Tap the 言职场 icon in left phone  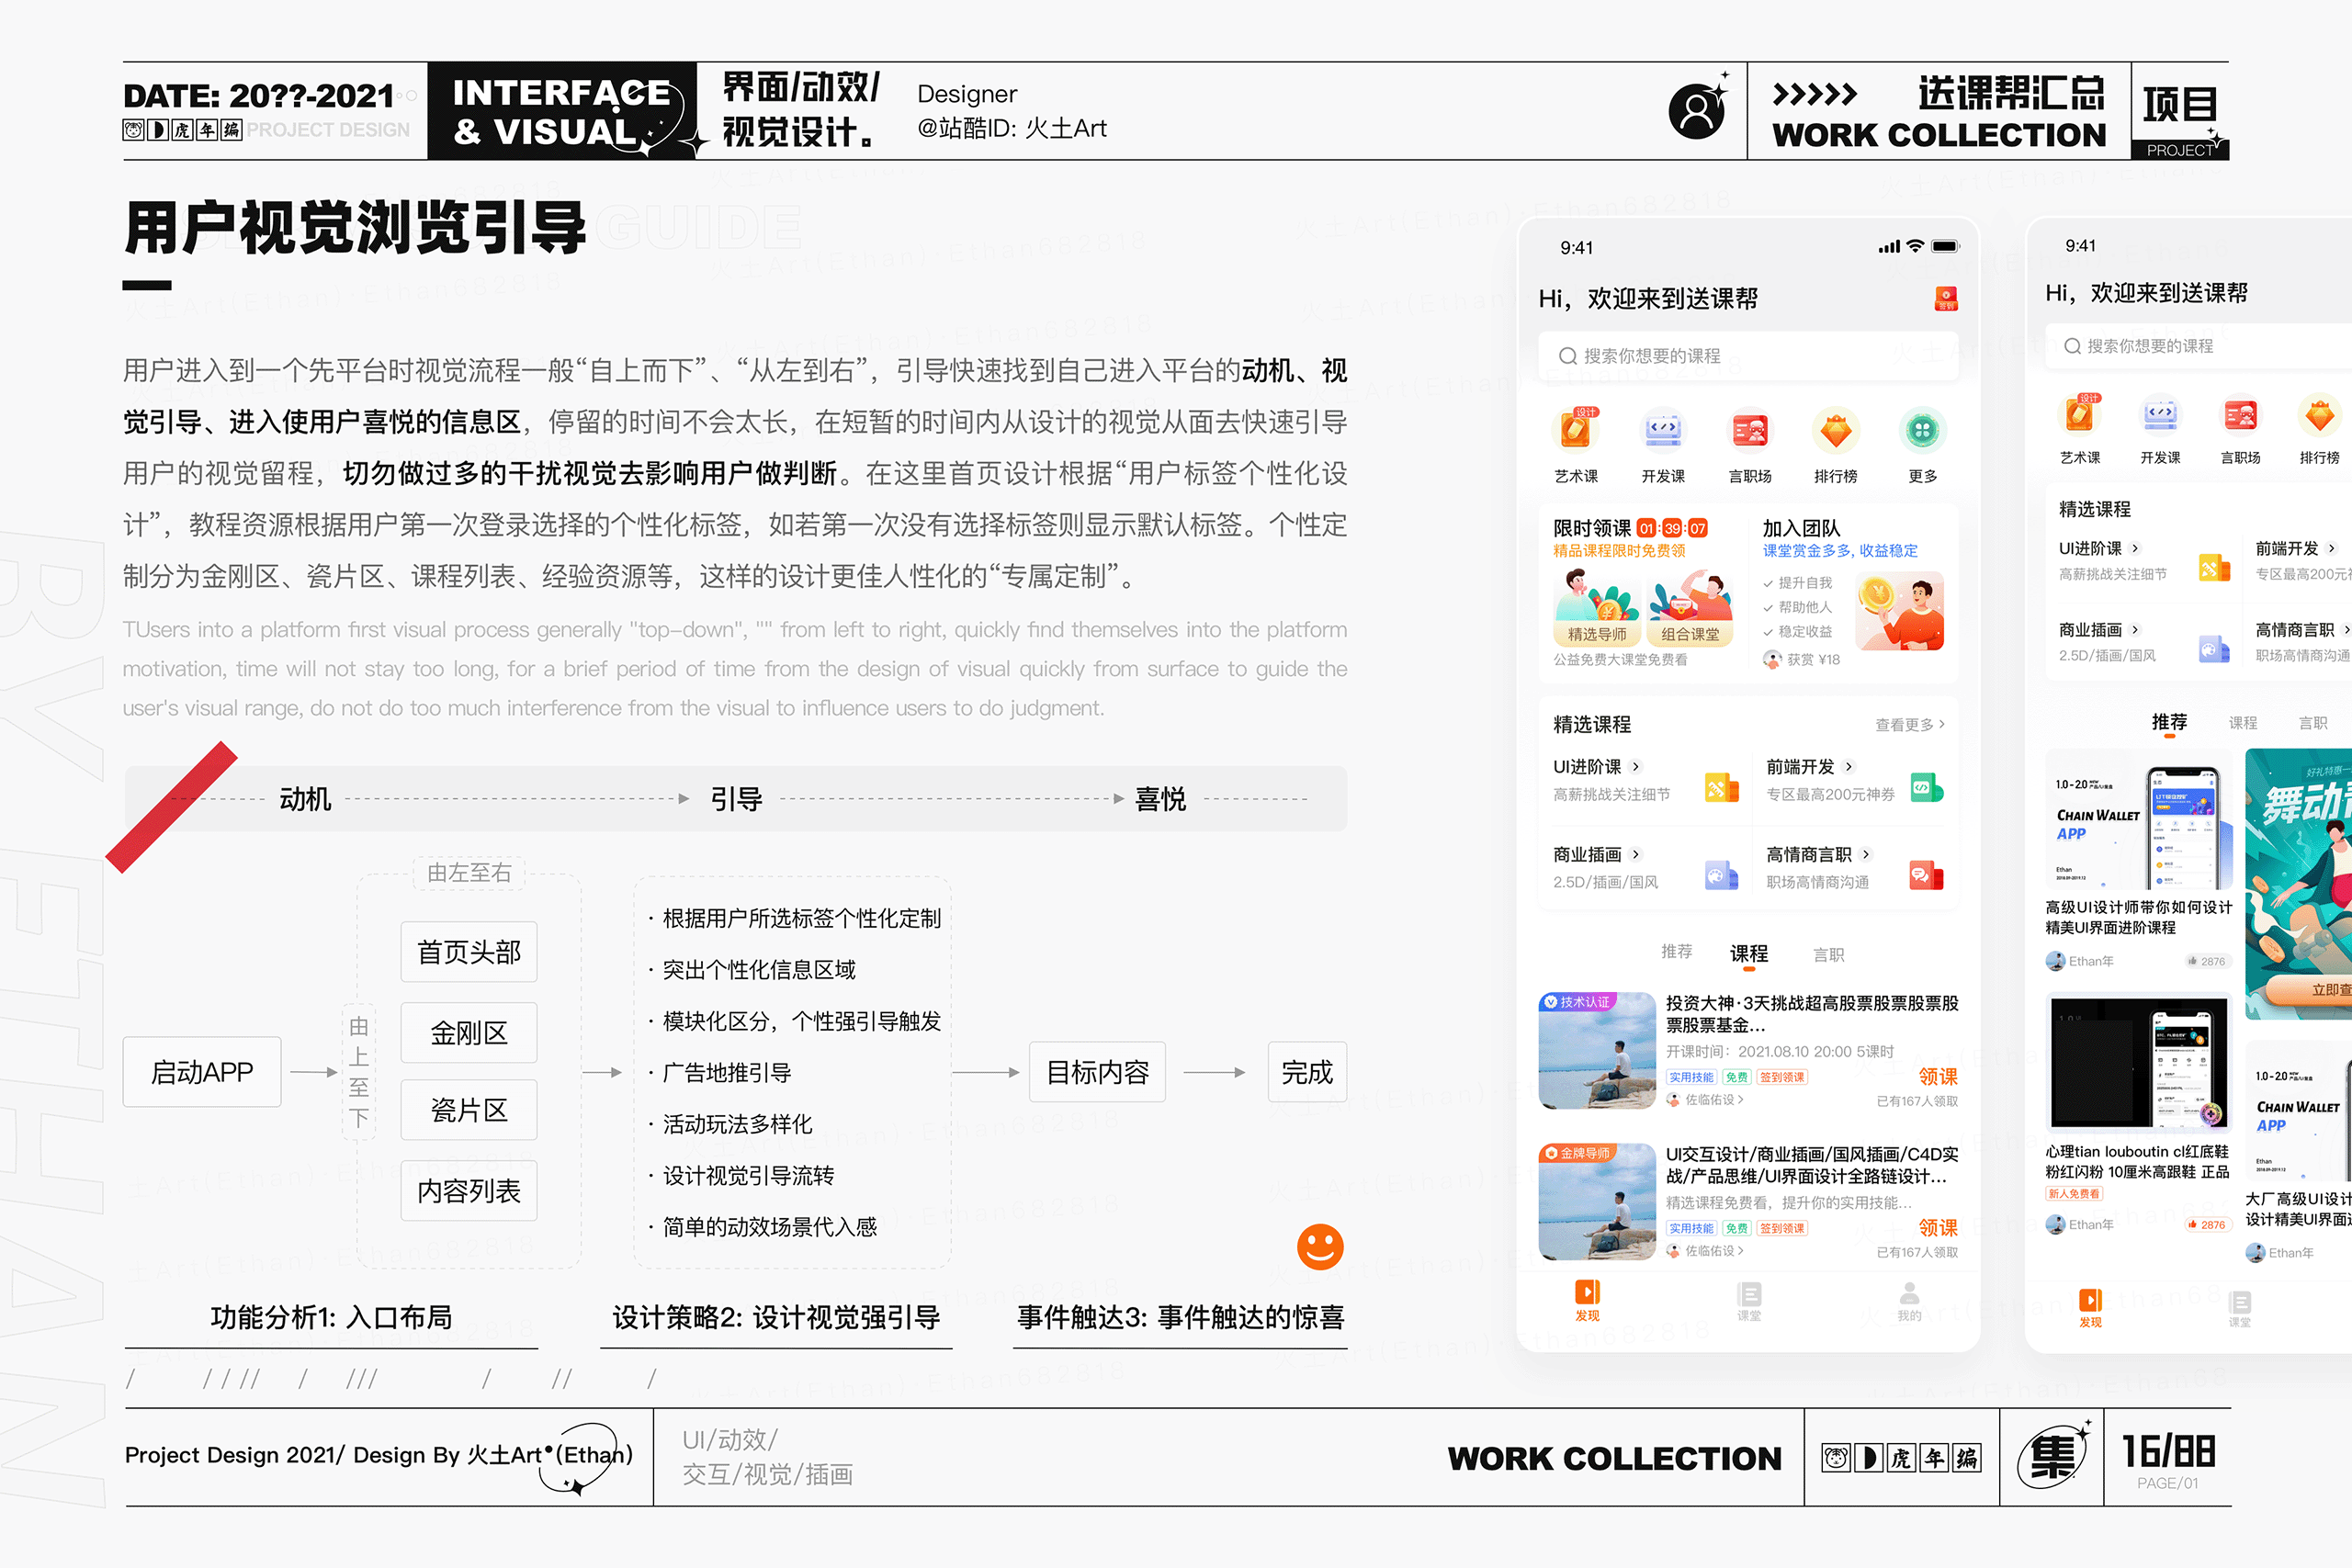pyautogui.click(x=1749, y=431)
